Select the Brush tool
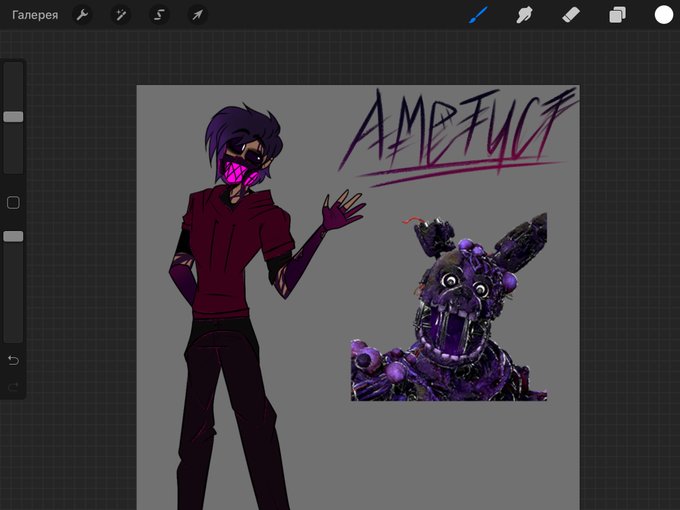Viewport: 680px width, 510px height. (478, 15)
